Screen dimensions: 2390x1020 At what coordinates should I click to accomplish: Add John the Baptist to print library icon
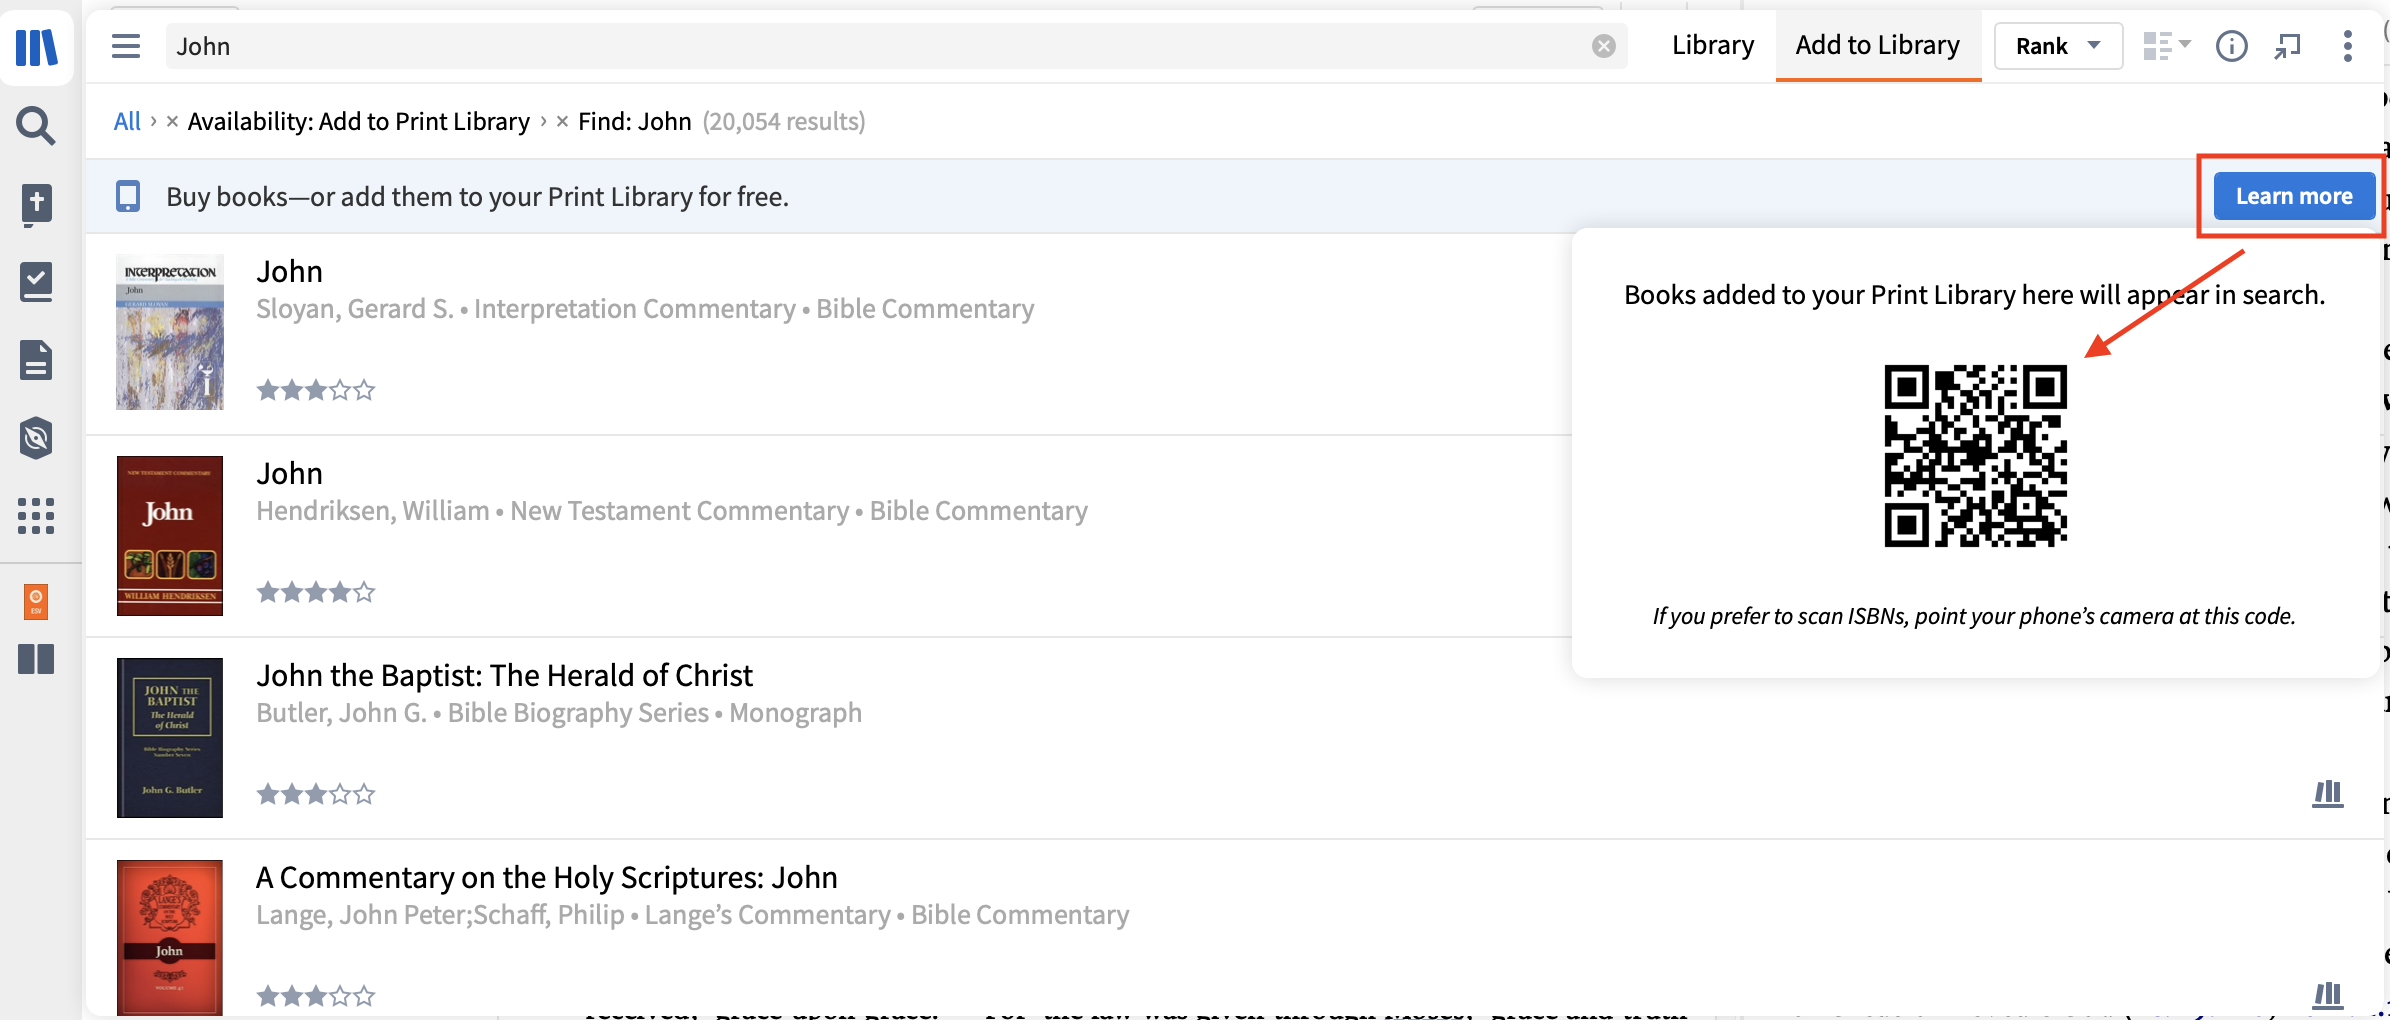(2328, 794)
